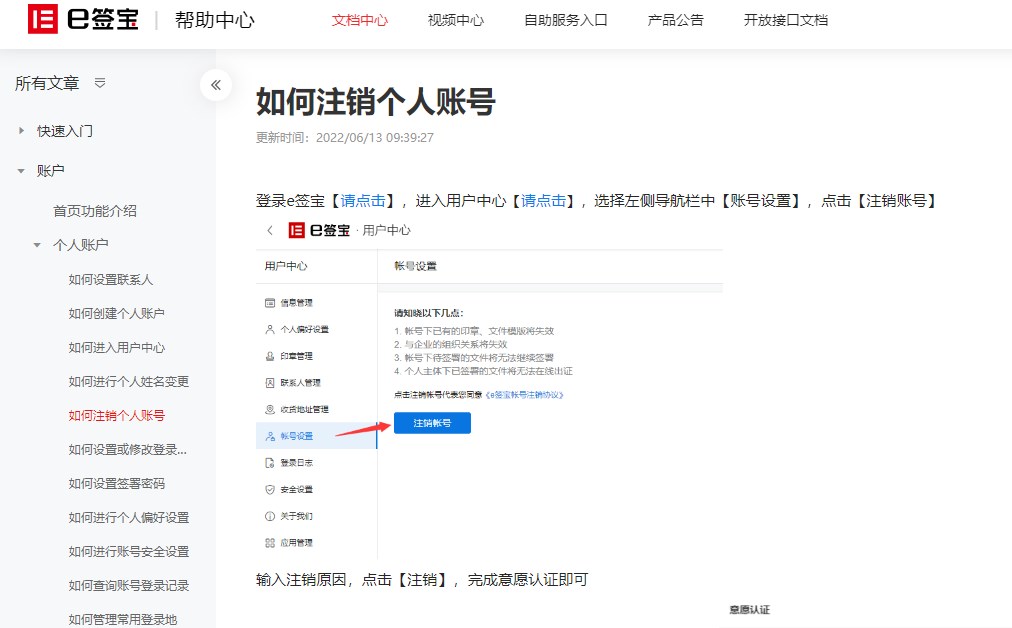Click 账户 tree label
1012x628 pixels.
[x=50, y=171]
